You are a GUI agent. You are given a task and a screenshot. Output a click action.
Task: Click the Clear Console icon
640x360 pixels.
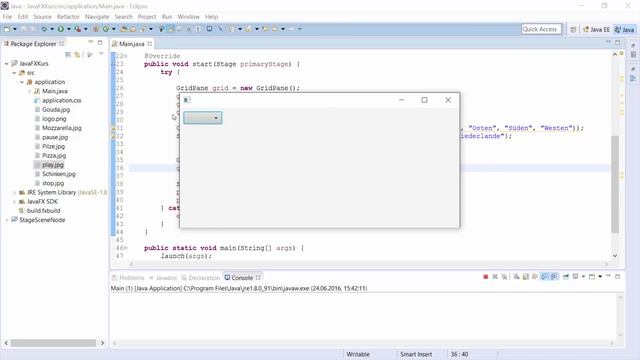coord(516,277)
